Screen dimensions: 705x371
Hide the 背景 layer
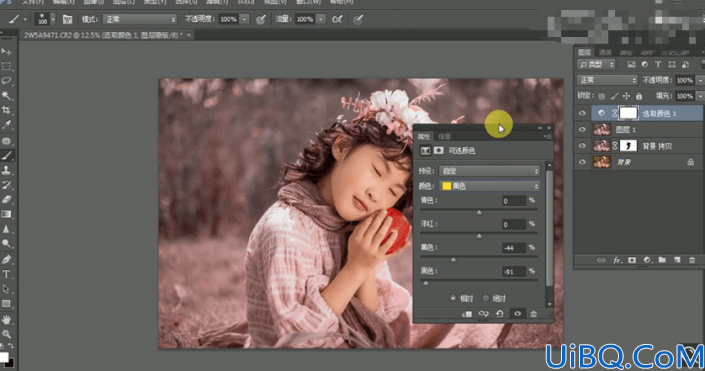pos(582,162)
